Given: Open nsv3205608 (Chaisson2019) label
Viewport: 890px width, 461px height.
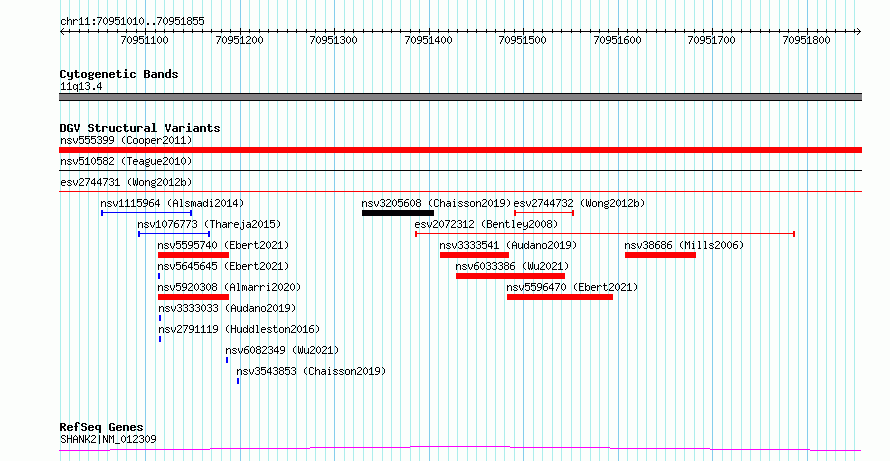Looking at the screenshot, I should (x=436, y=203).
